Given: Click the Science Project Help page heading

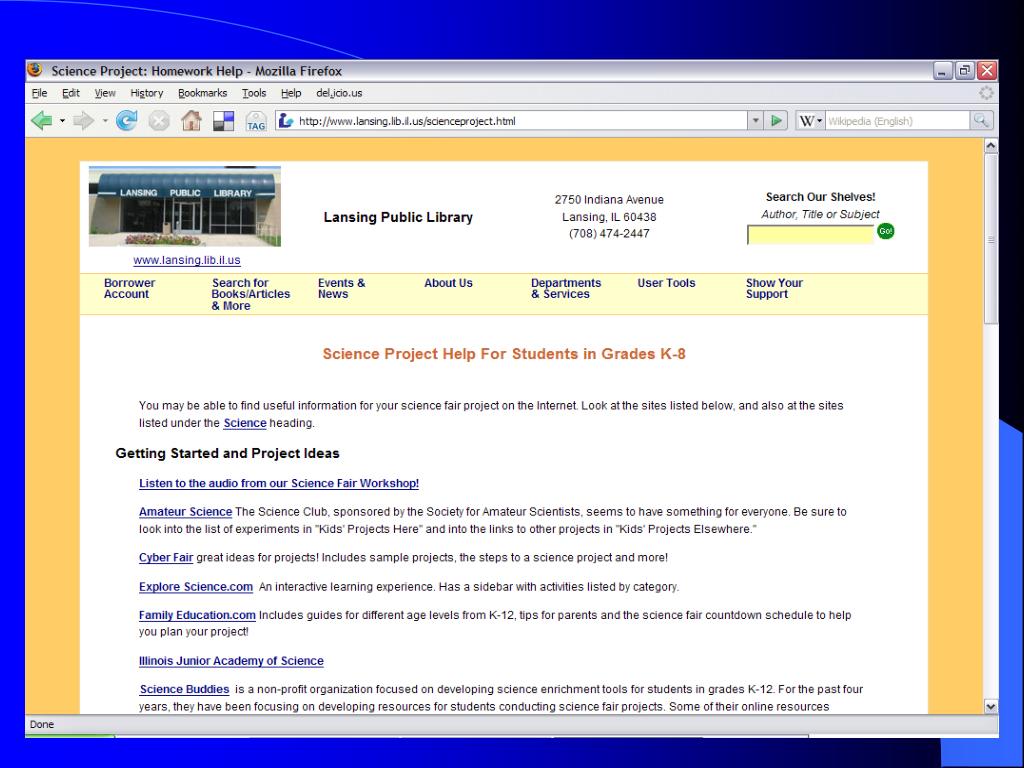Looking at the screenshot, I should click(504, 354).
